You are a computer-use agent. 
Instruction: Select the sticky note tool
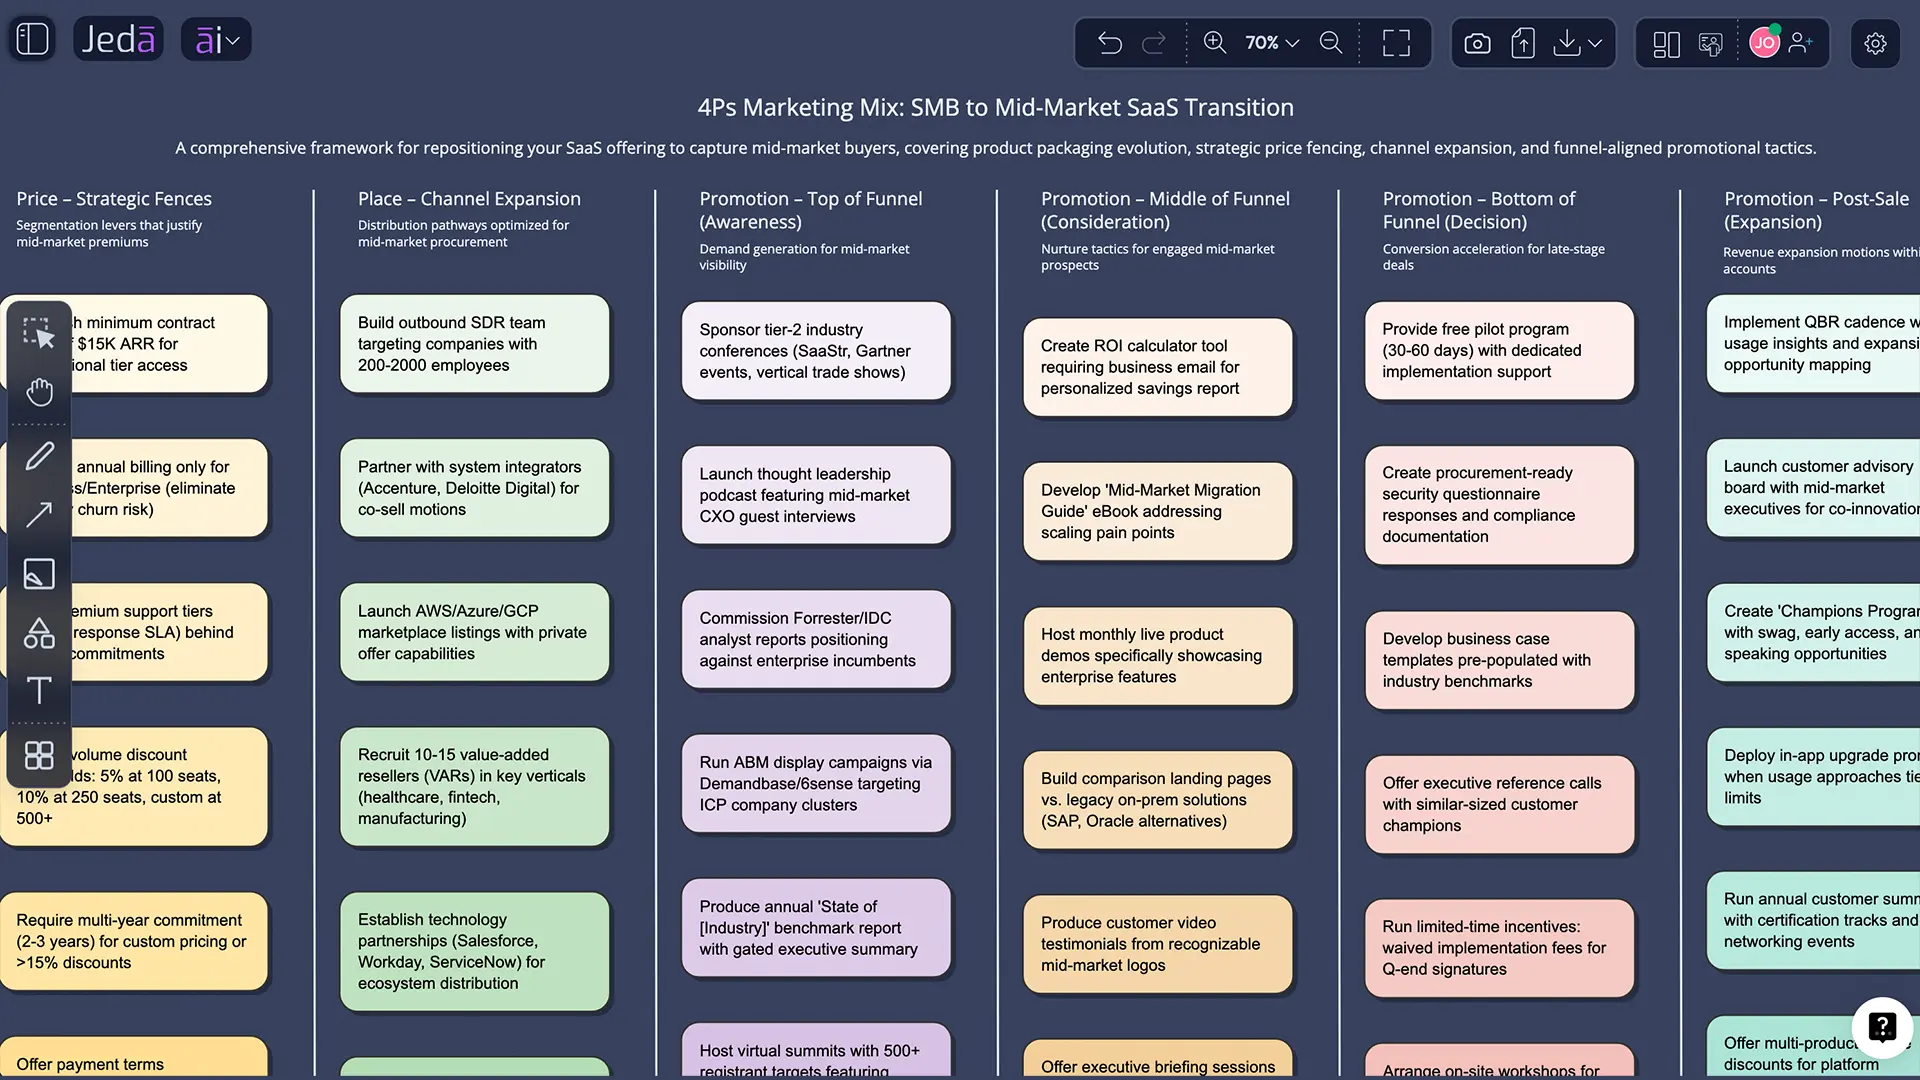pos(39,574)
